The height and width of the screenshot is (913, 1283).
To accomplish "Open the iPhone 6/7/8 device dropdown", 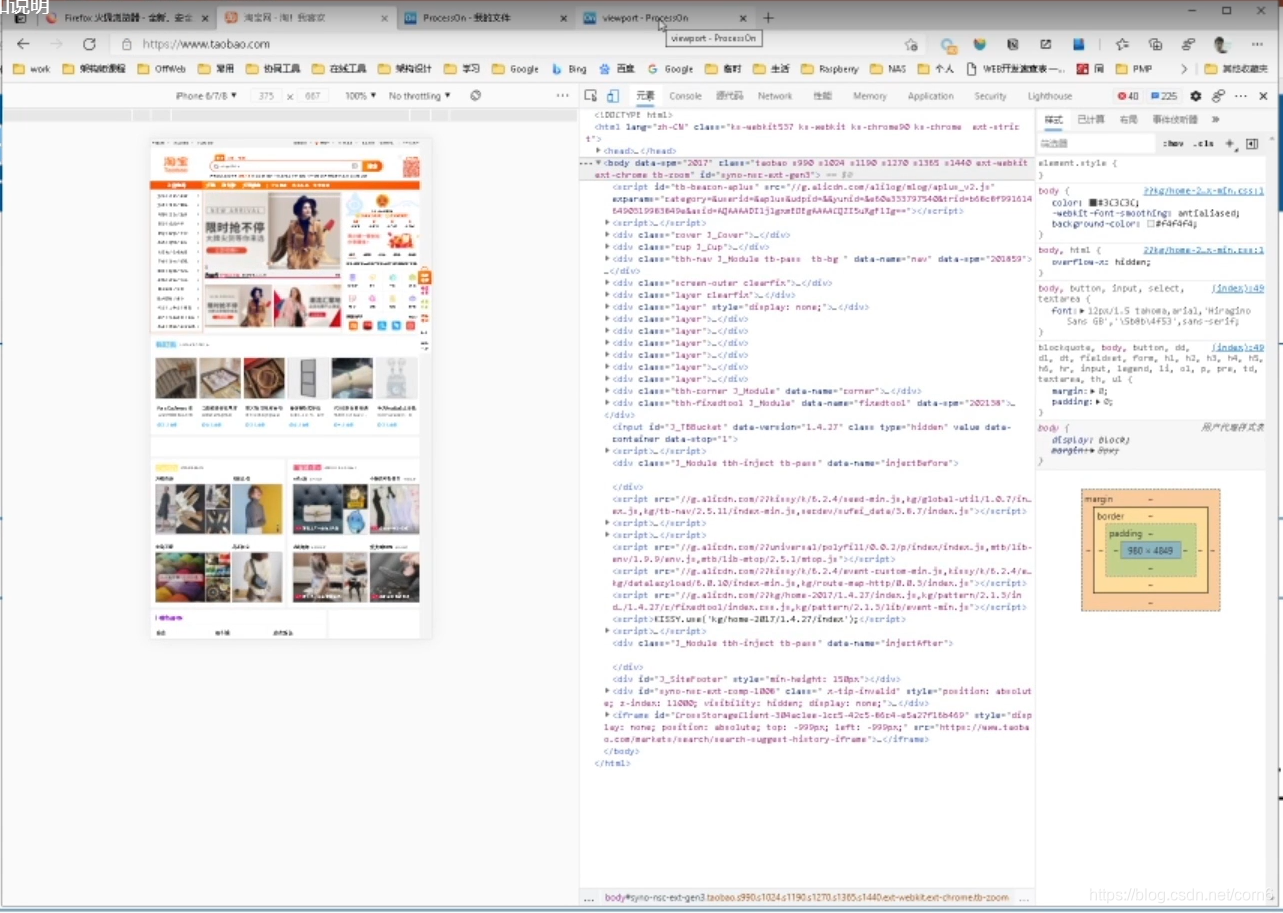I will click(207, 96).
